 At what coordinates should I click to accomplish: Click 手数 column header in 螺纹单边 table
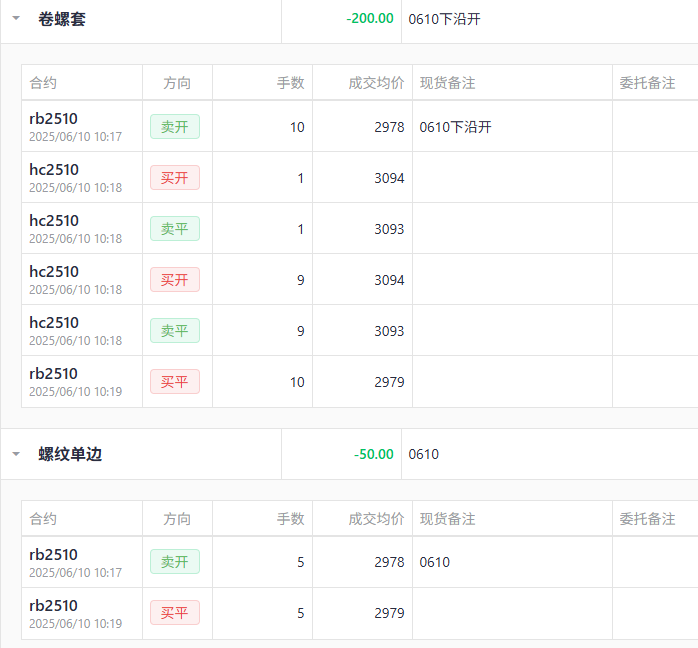pyautogui.click(x=290, y=519)
